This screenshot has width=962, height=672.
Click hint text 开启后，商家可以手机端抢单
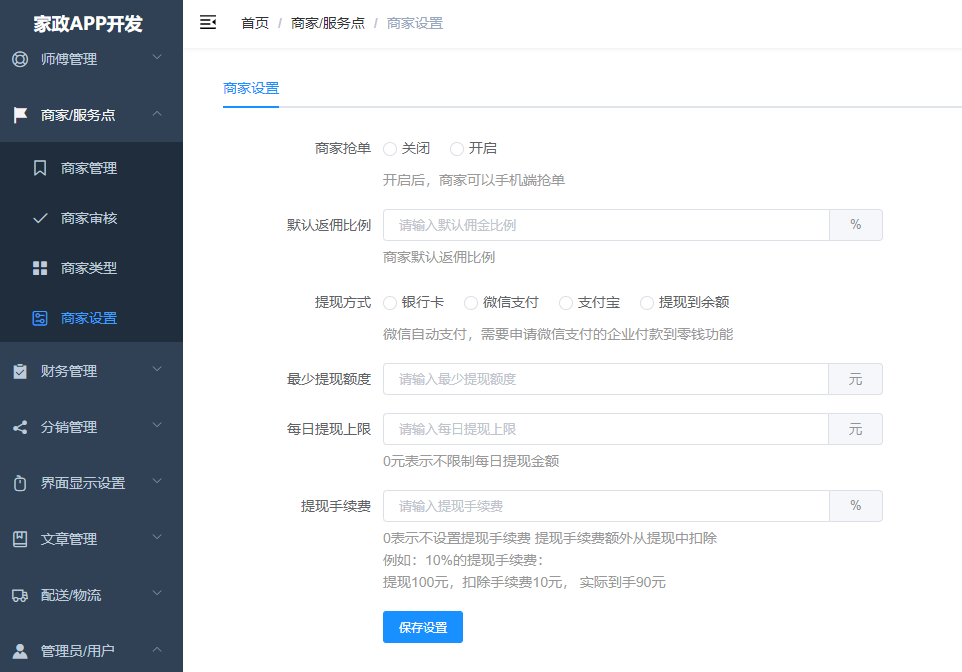(474, 180)
